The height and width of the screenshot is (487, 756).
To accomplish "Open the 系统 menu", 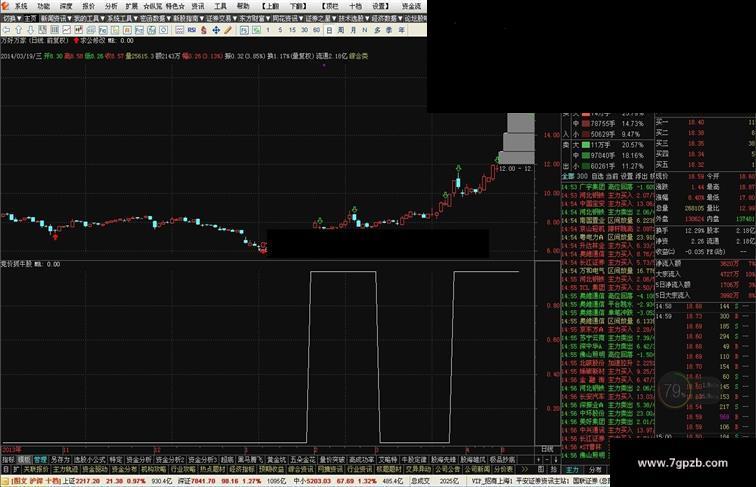I will pyautogui.click(x=21, y=6).
